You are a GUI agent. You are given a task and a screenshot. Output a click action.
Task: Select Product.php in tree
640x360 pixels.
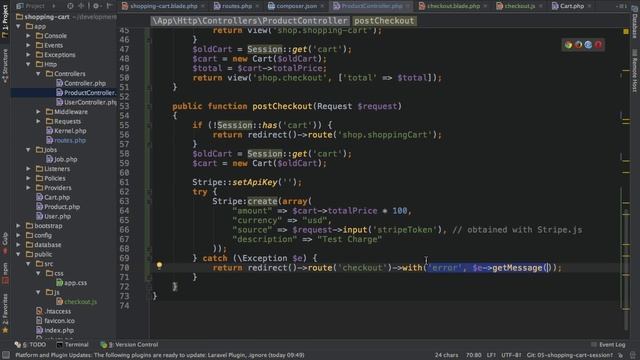point(58,207)
